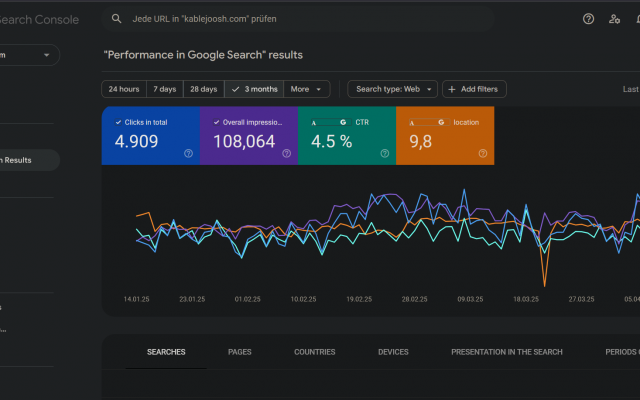
Task: Click 14.01.25 axis date label
Action: 136,299
